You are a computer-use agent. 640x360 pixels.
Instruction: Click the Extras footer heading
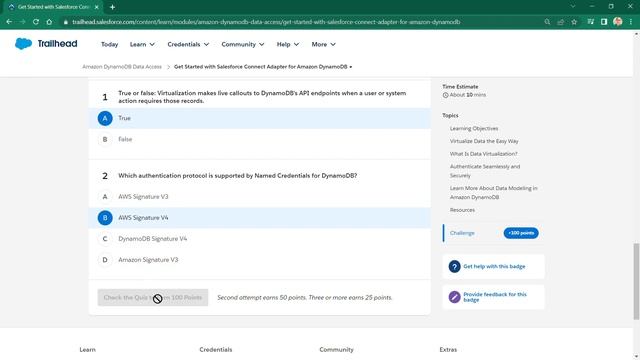(448, 350)
